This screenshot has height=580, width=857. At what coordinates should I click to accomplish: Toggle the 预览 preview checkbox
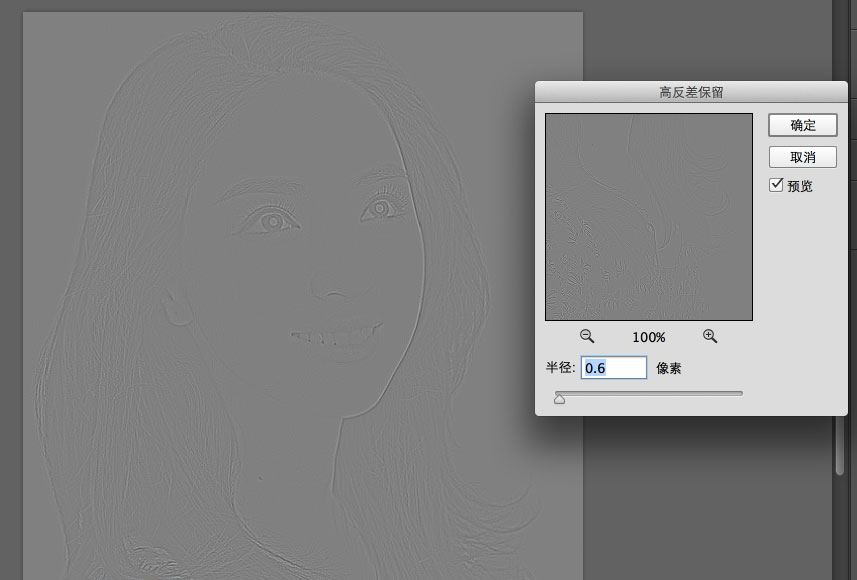coord(776,185)
